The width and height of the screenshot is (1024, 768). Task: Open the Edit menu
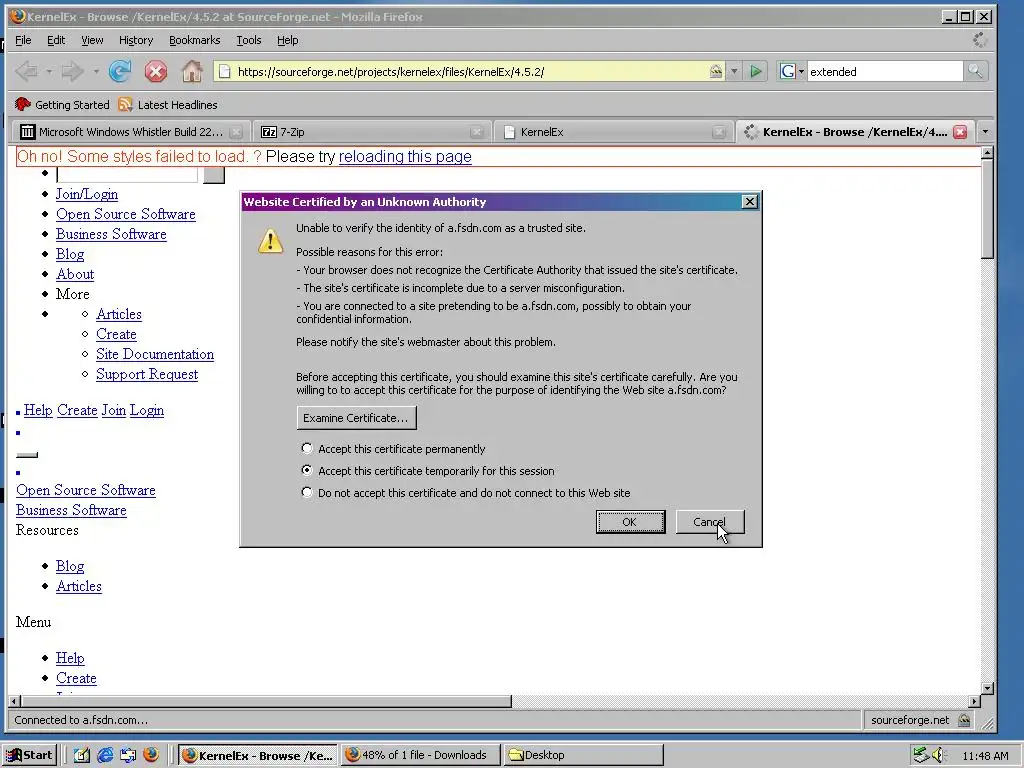56,40
